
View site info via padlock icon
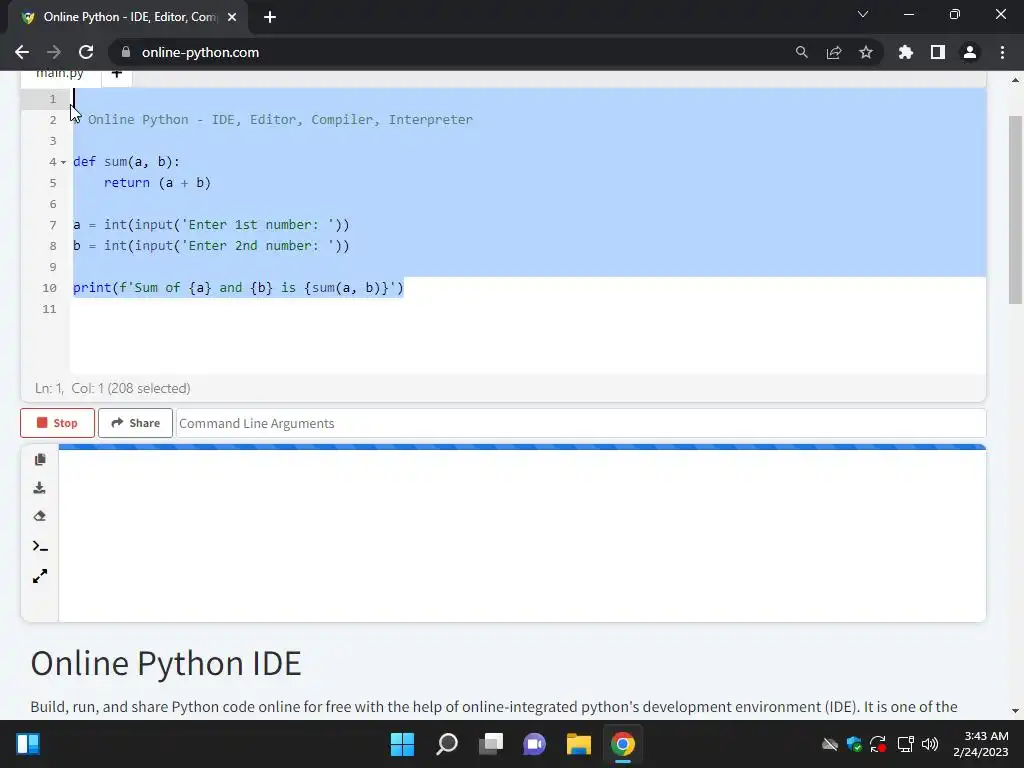(126, 52)
